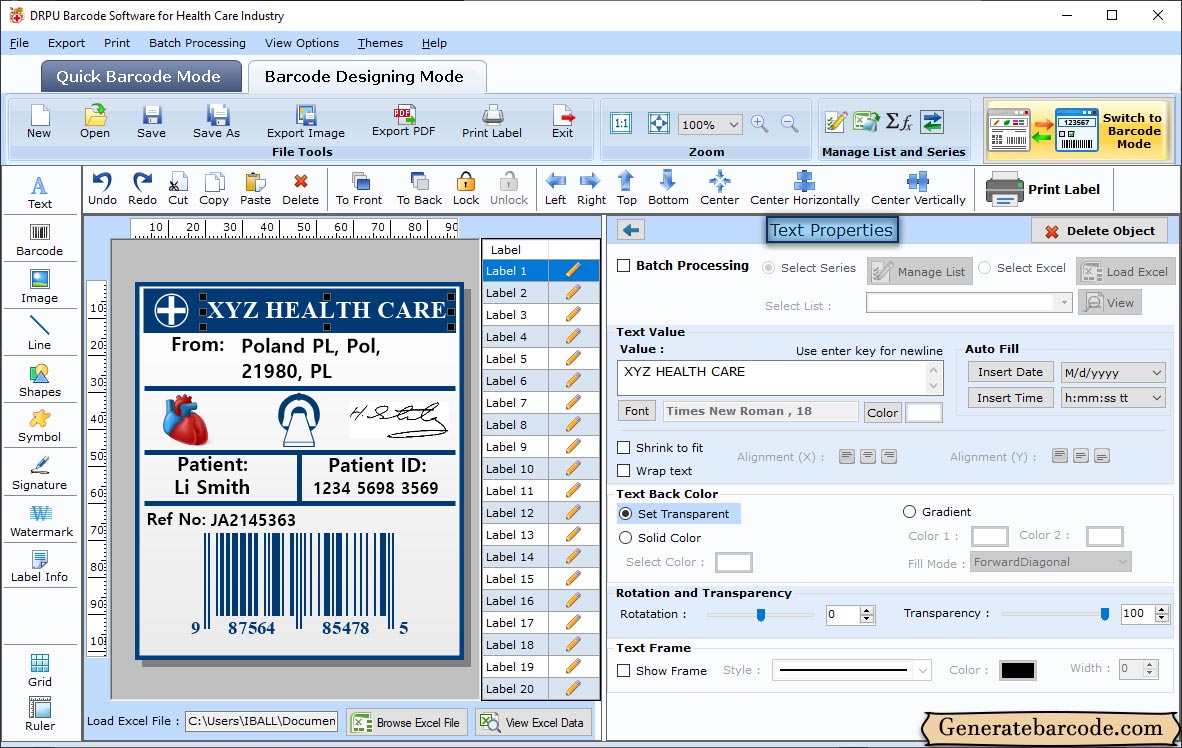Create a New label file

coord(39,122)
